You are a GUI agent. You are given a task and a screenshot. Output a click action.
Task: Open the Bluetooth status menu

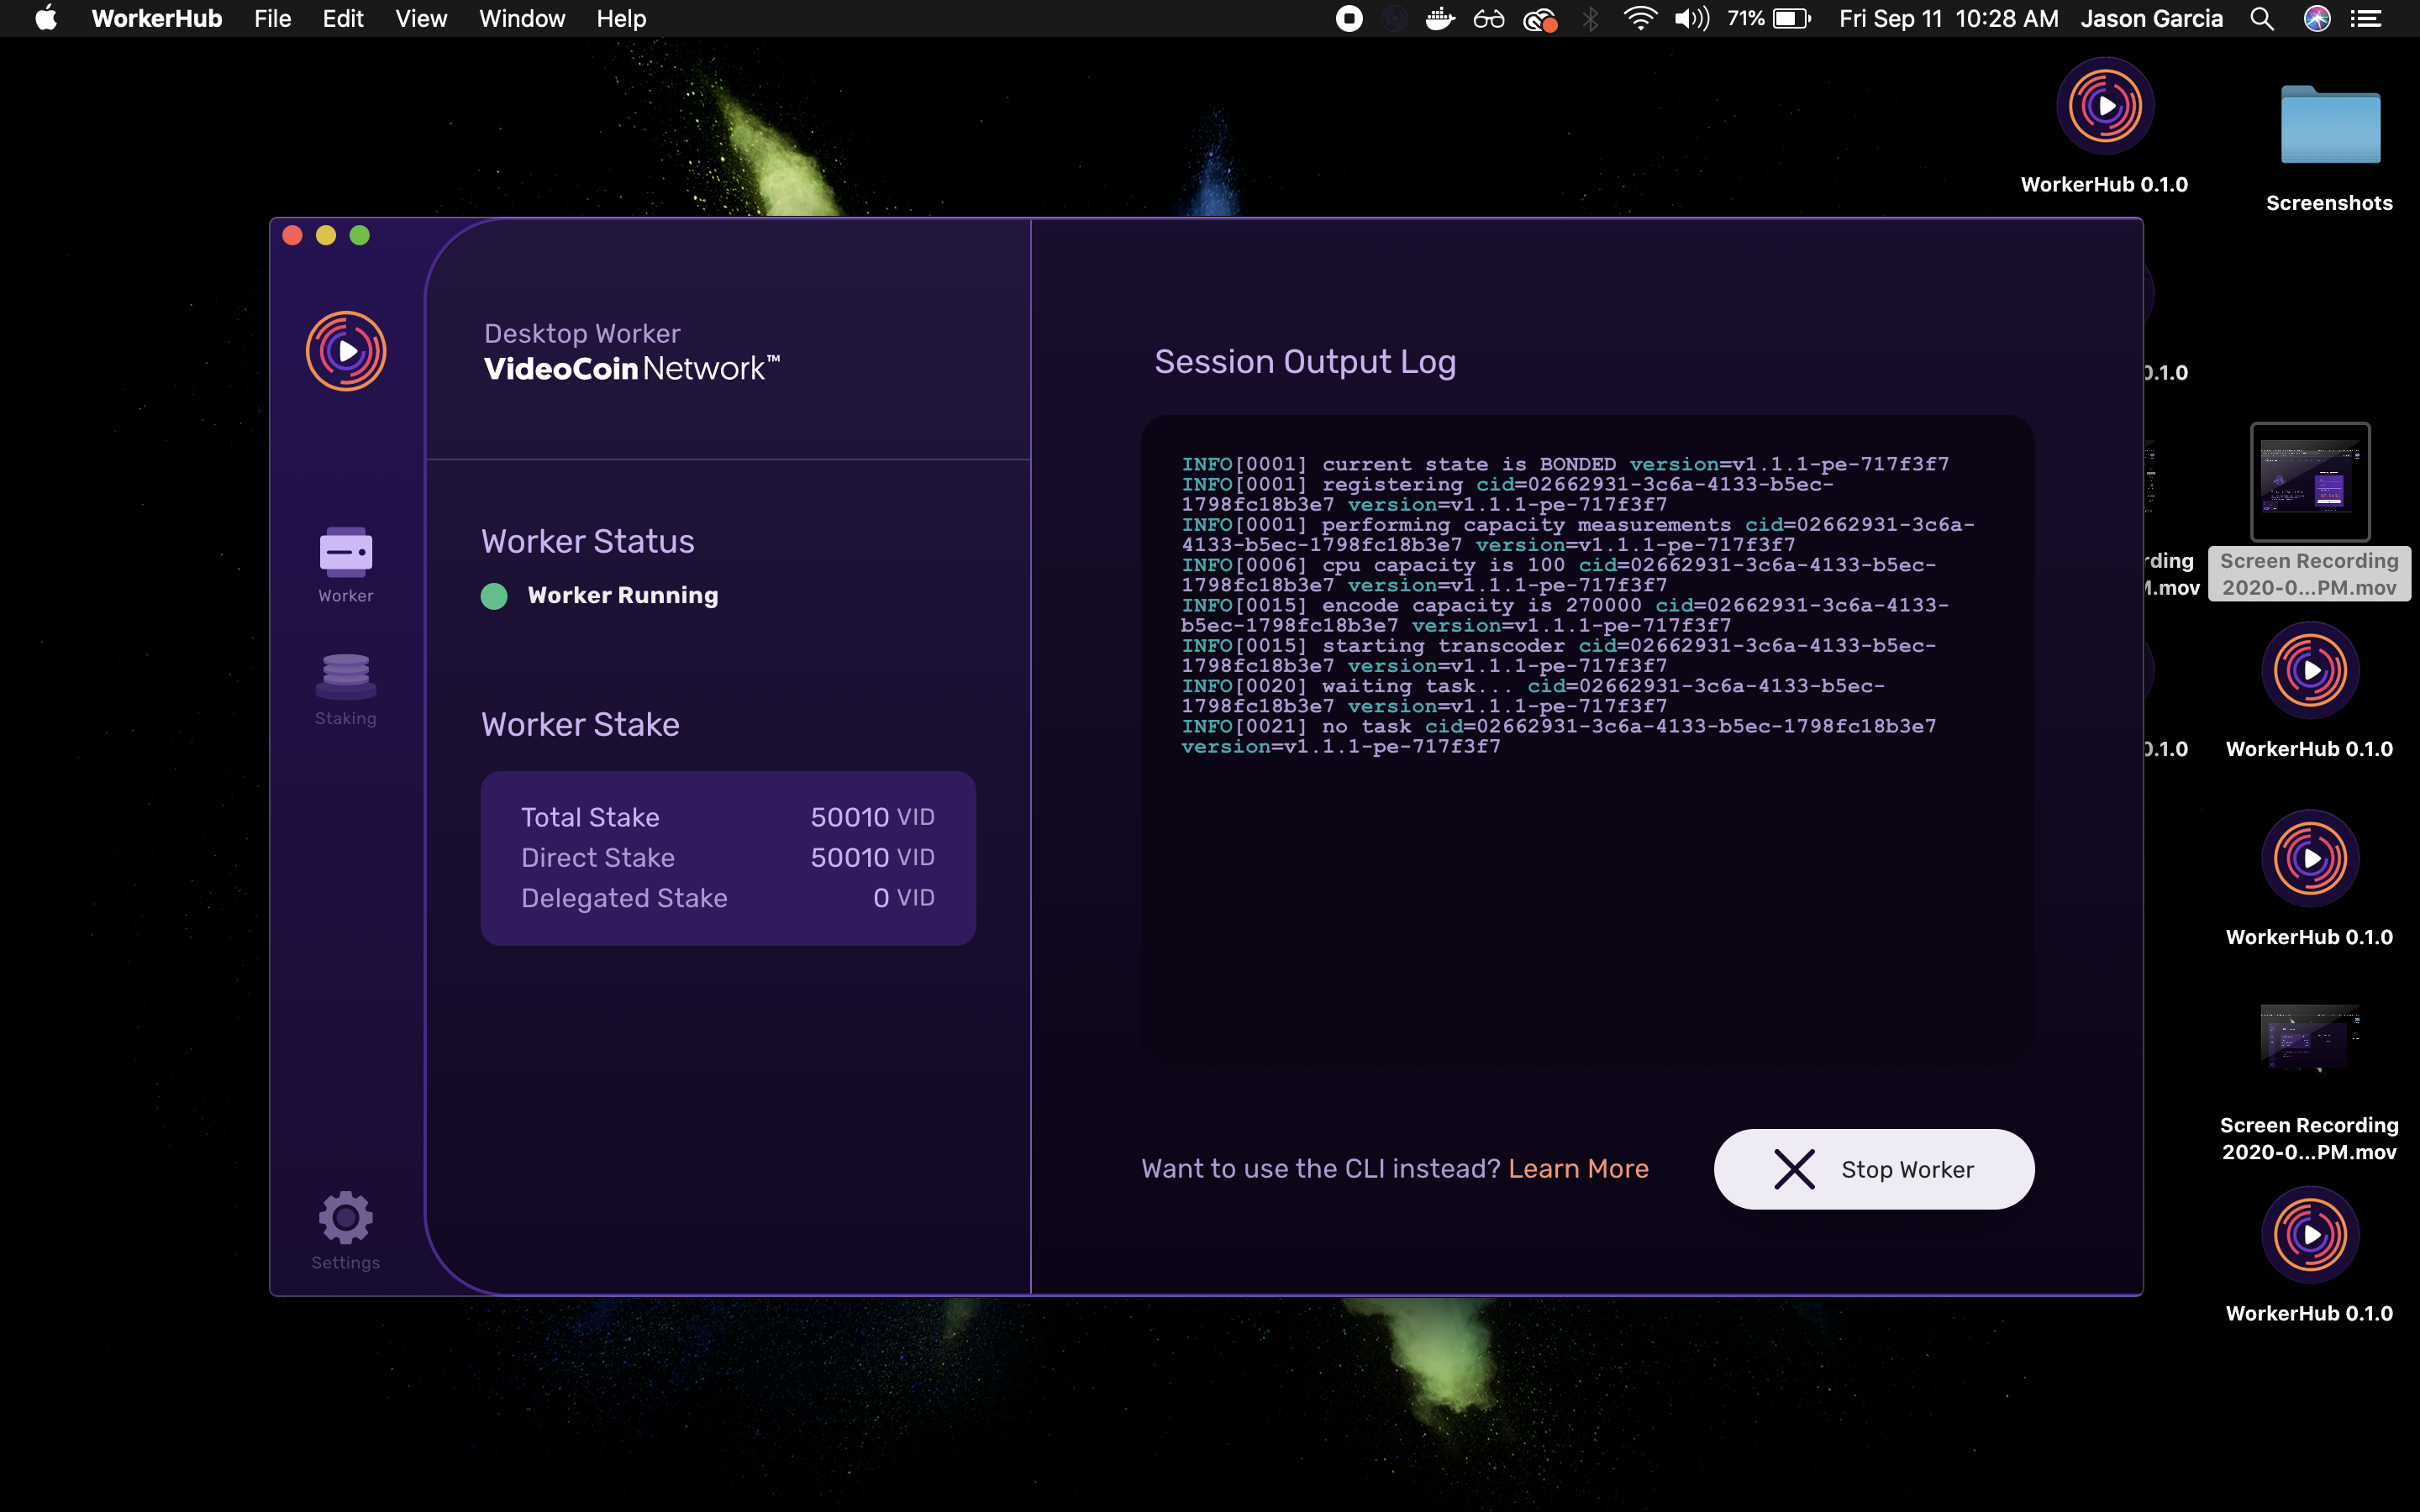coord(1590,18)
